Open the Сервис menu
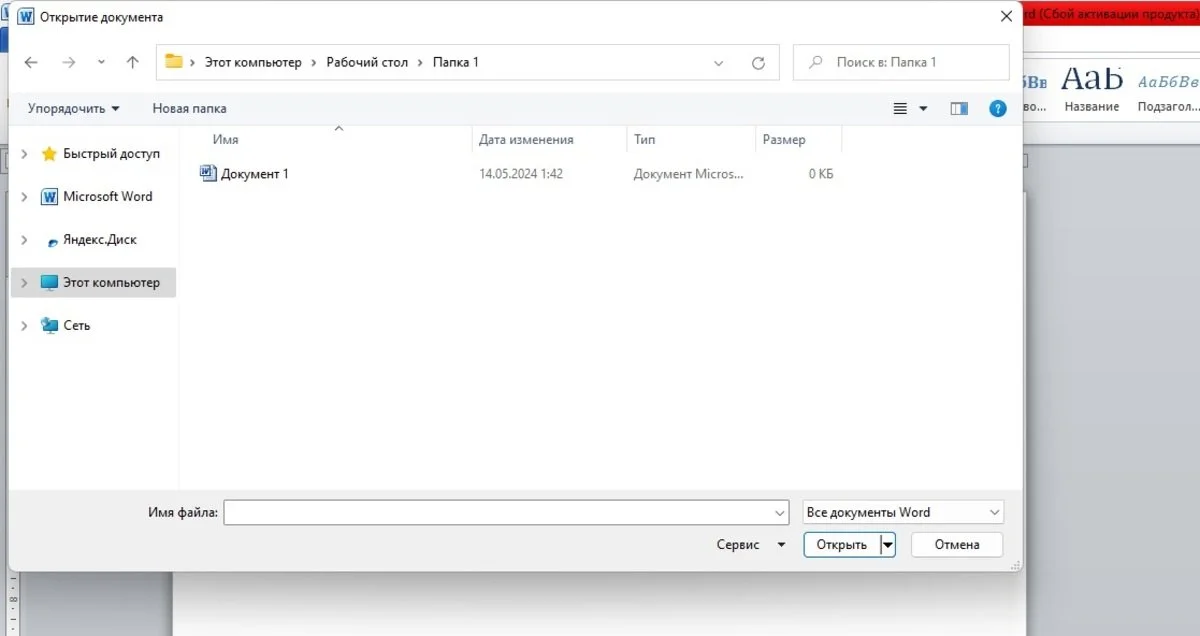This screenshot has height=636, width=1200. click(x=751, y=545)
